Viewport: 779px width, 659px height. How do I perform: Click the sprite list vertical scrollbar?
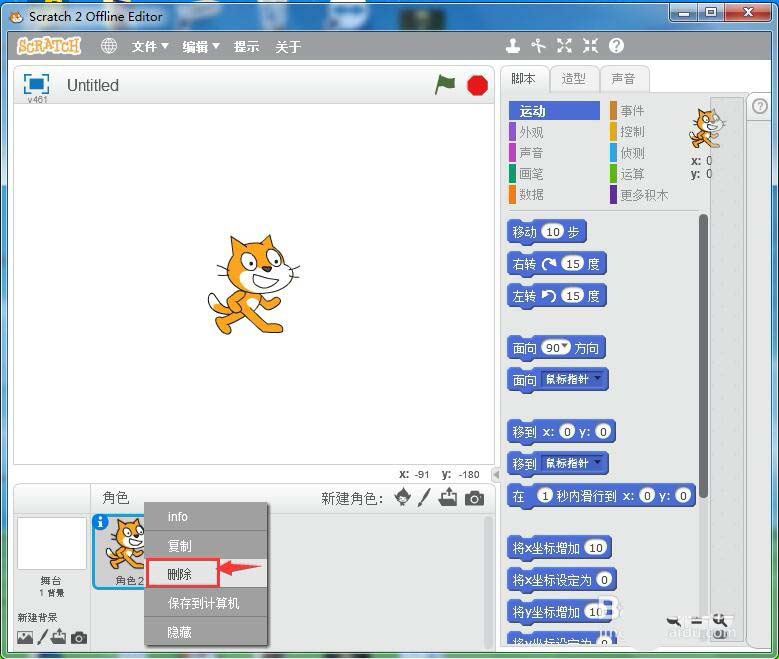(x=488, y=580)
